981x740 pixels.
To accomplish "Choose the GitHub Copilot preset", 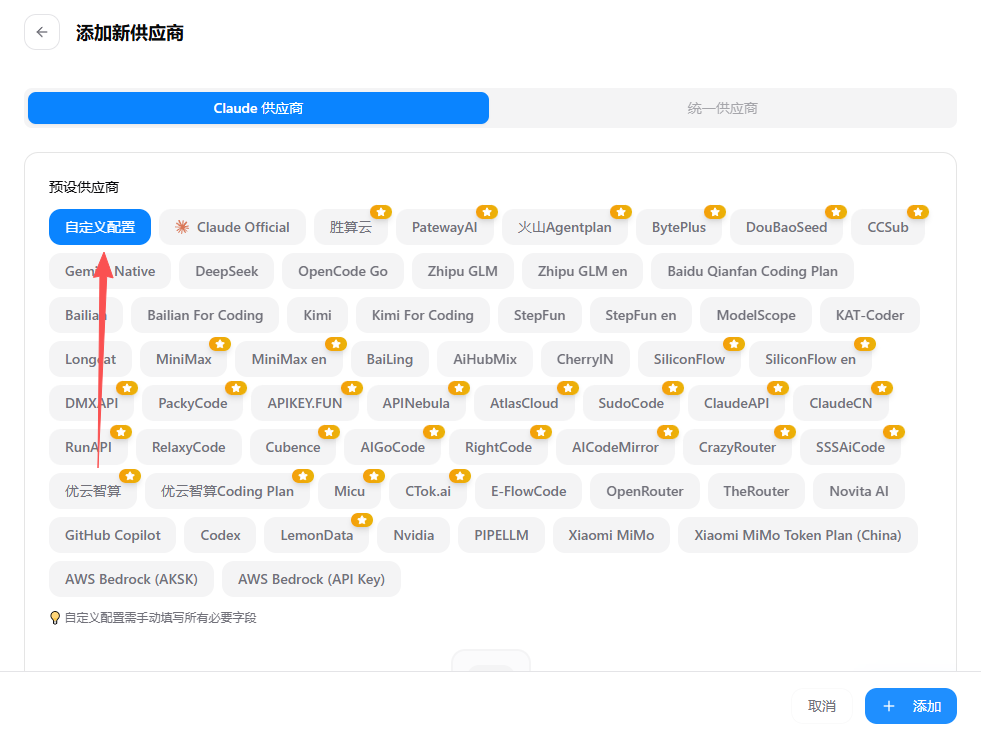I will [113, 535].
